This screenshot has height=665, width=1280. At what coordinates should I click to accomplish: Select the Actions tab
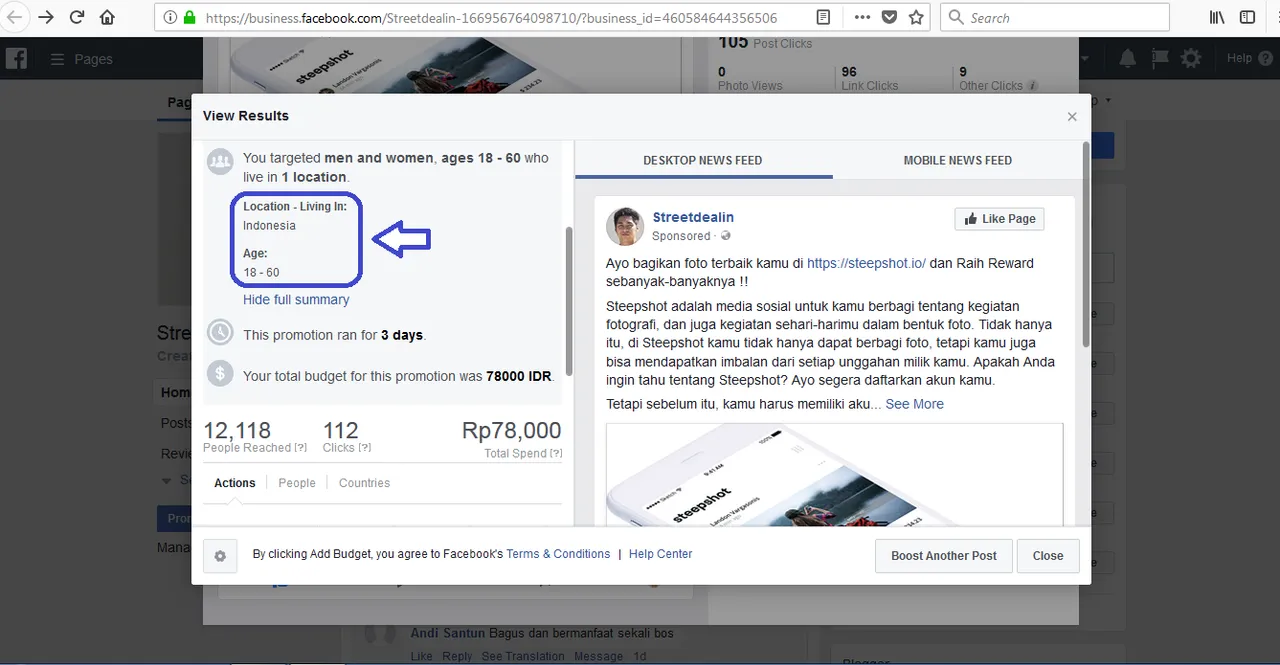(235, 483)
